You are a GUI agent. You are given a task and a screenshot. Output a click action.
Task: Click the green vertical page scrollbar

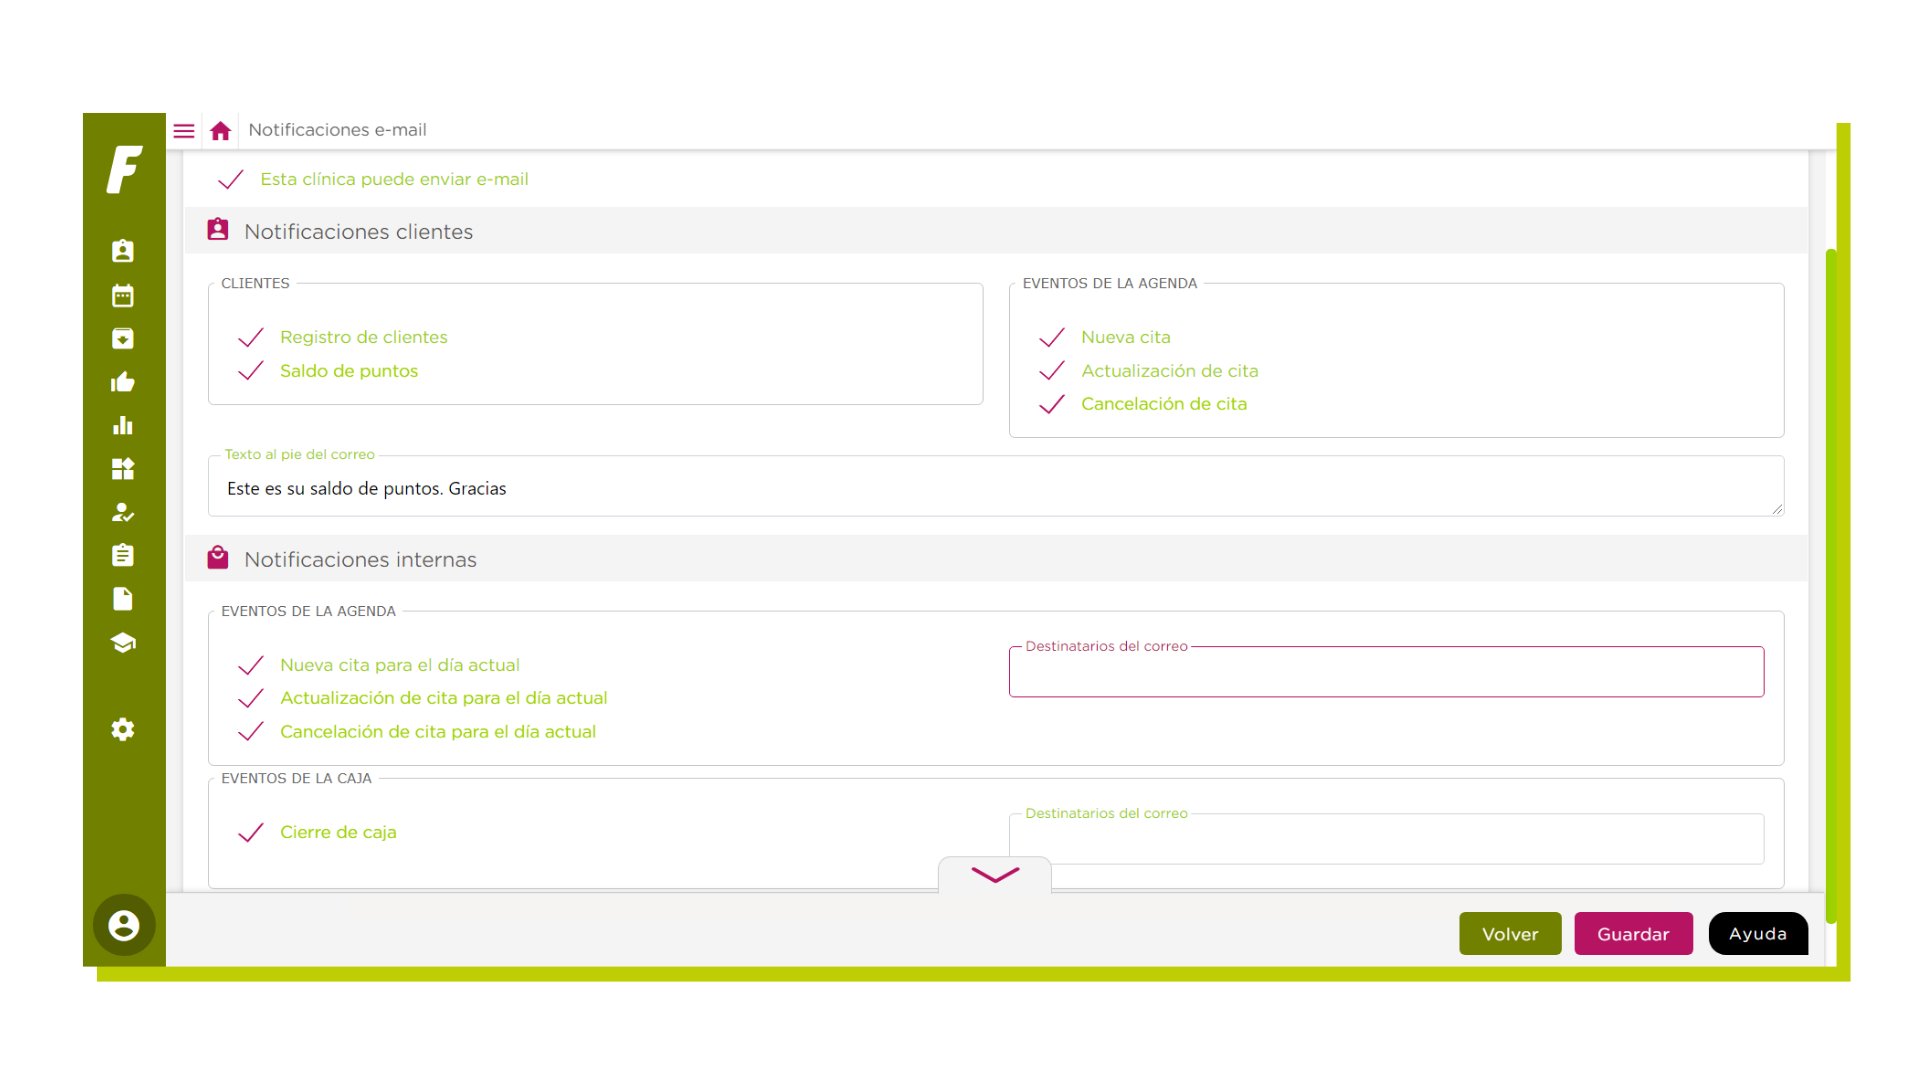tap(1831, 585)
